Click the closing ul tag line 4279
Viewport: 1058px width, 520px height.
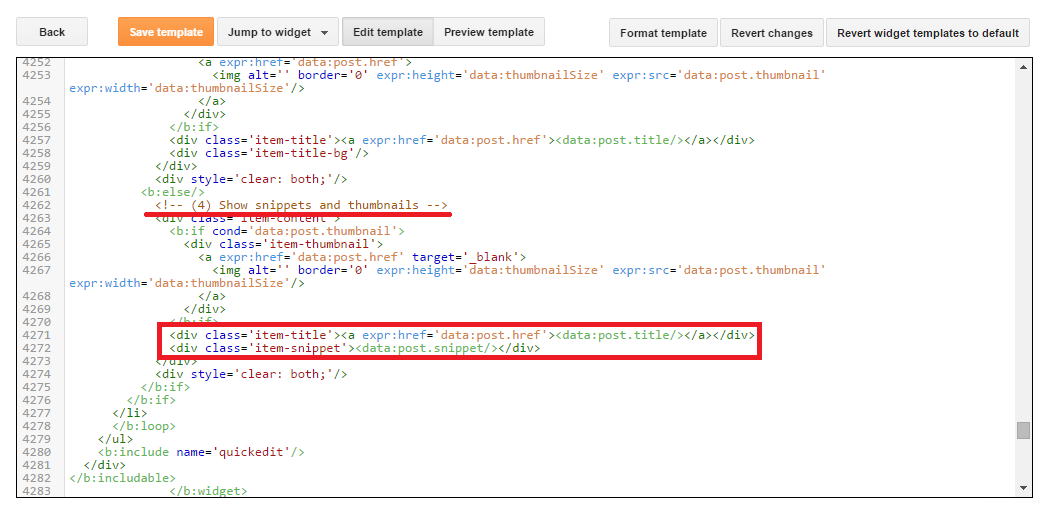click(115, 439)
